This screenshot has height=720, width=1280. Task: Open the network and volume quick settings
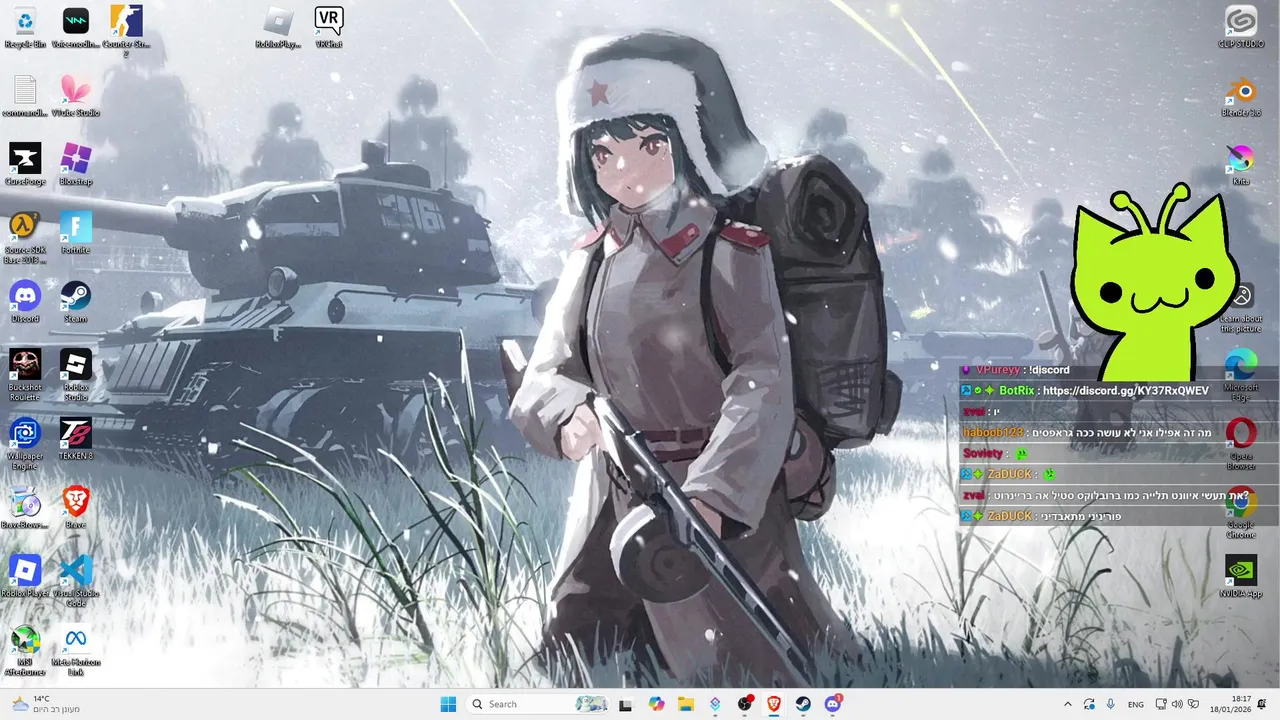click(x=1177, y=704)
